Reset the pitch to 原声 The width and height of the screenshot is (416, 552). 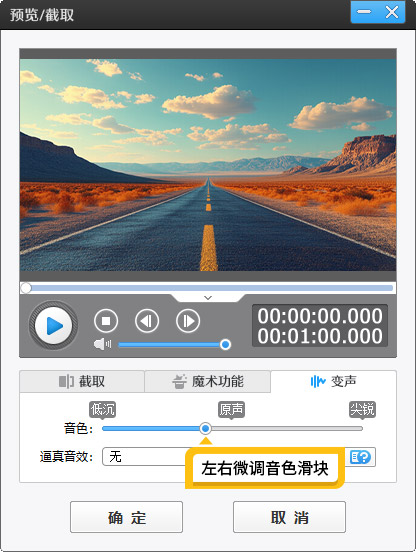(231, 409)
